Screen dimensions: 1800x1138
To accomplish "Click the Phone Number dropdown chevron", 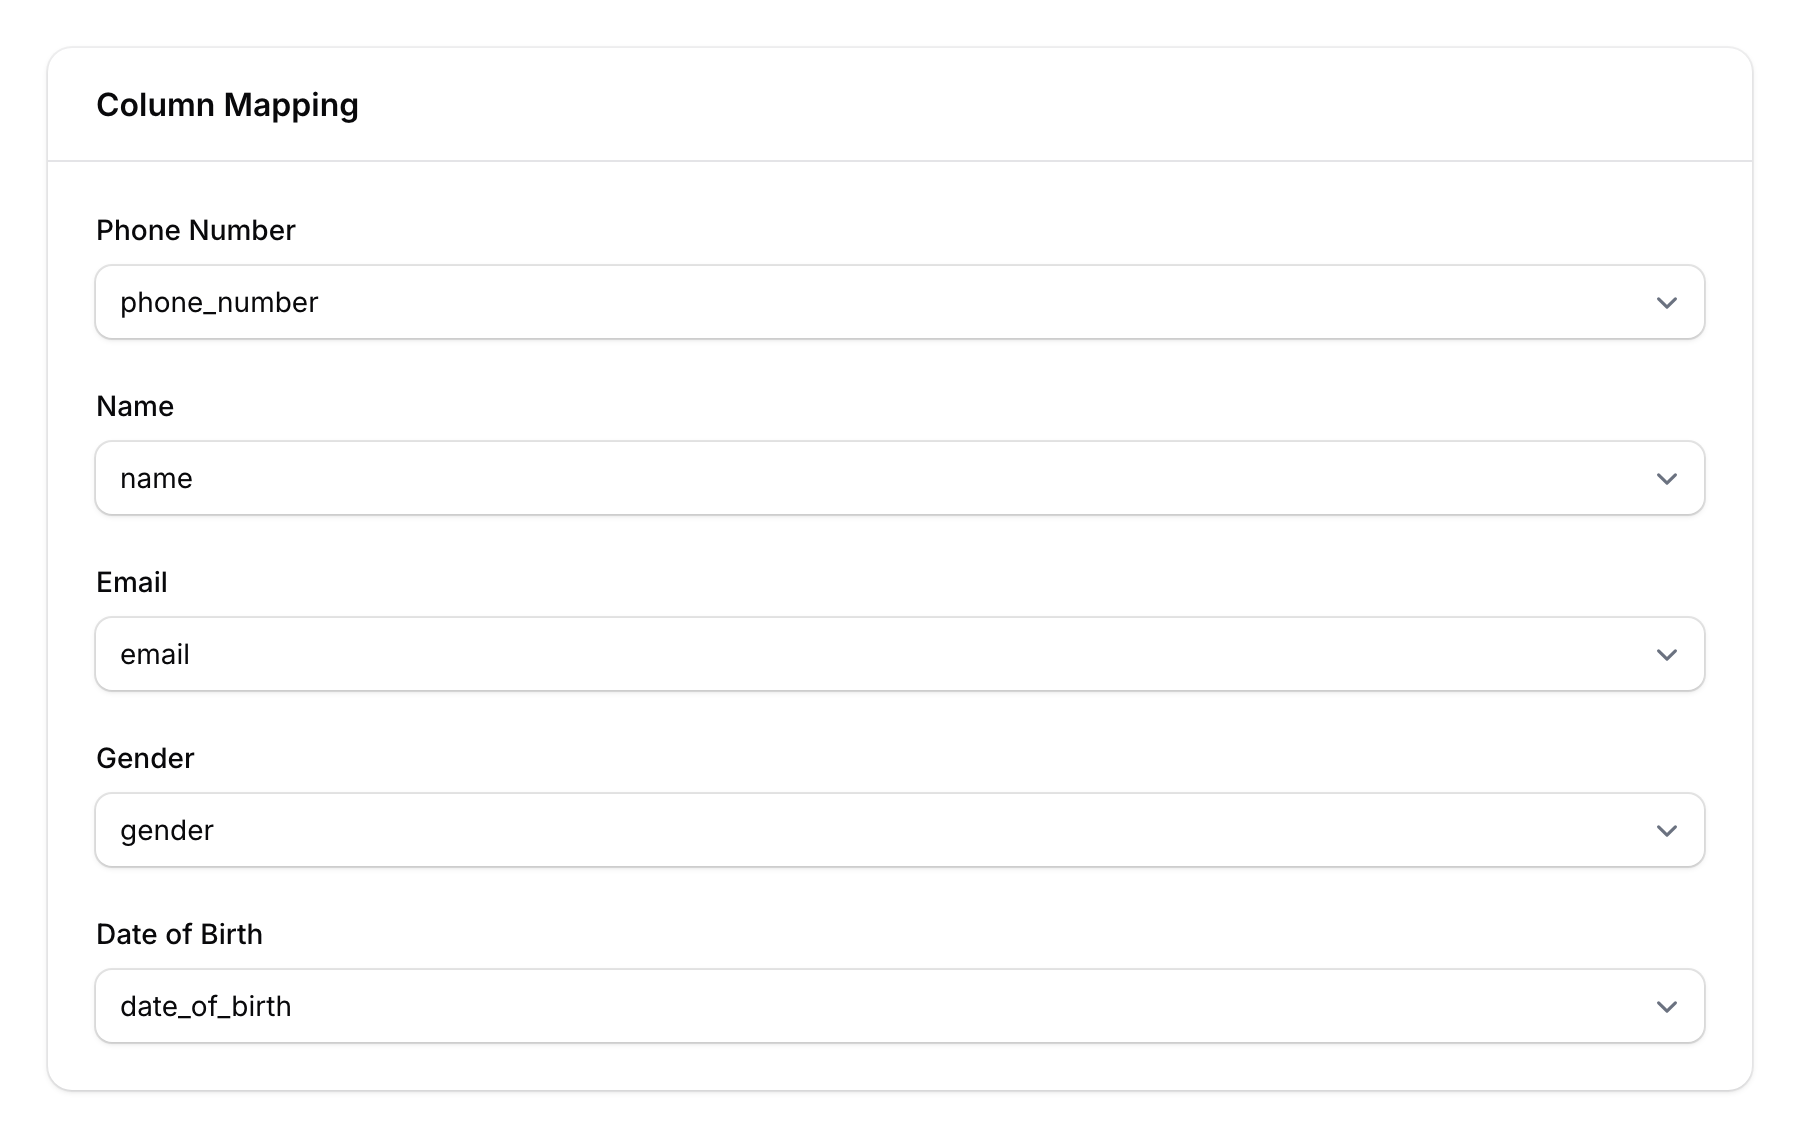I will tap(1666, 302).
